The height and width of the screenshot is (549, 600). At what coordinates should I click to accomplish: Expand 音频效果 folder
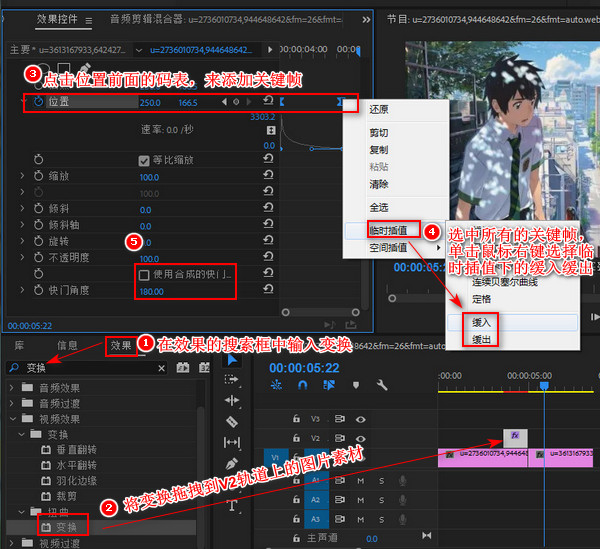click(x=11, y=388)
